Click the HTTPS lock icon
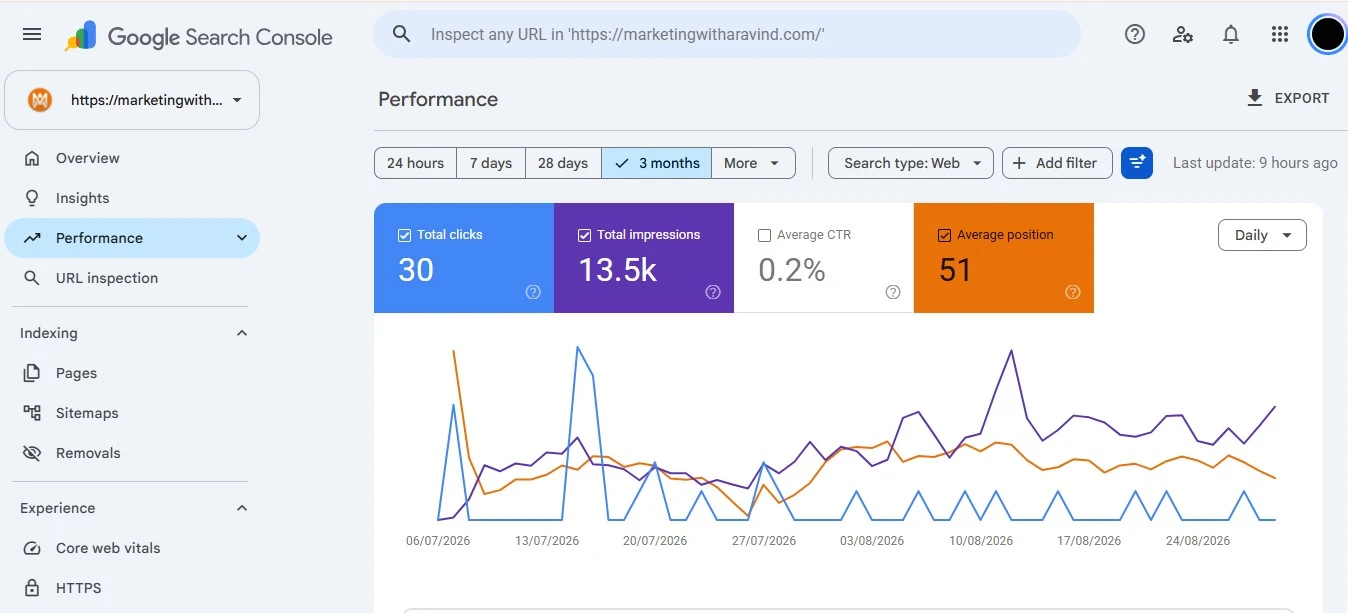This screenshot has height=613, width=1348. pyautogui.click(x=32, y=588)
